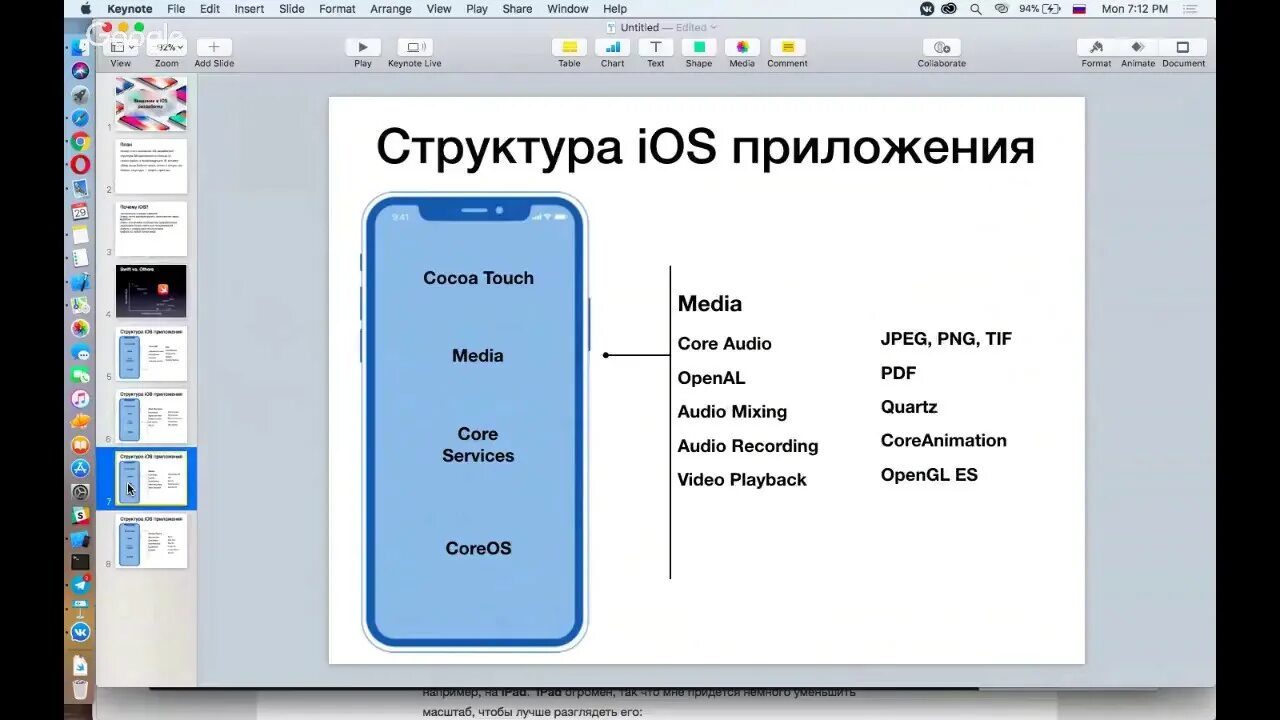
Task: Open the Edit menu
Action: (209, 9)
